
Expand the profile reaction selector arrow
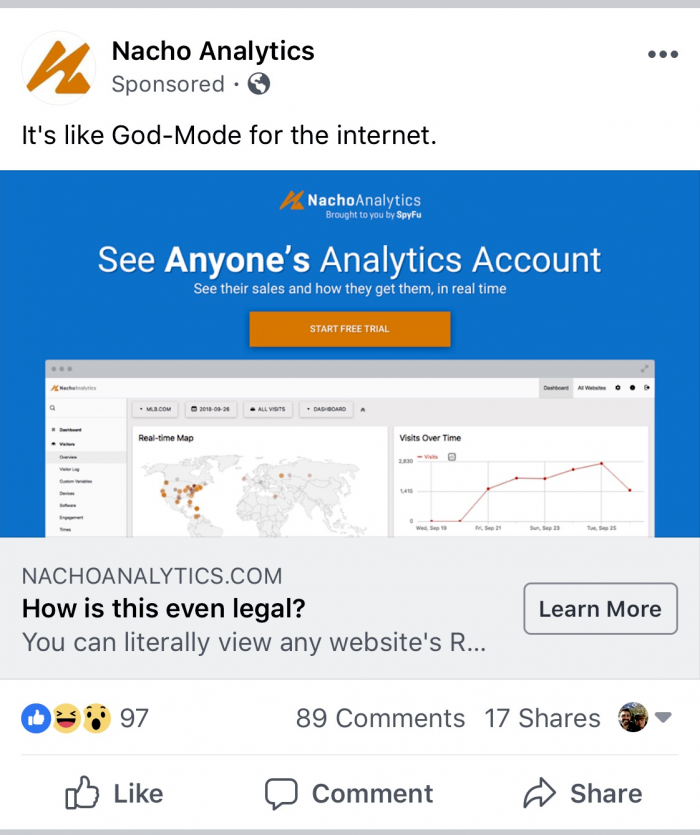point(662,718)
